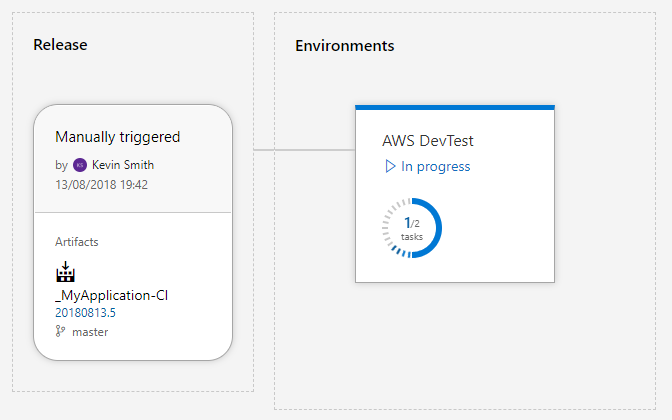
Task: Click the connector line between release and environment
Action: [294, 150]
